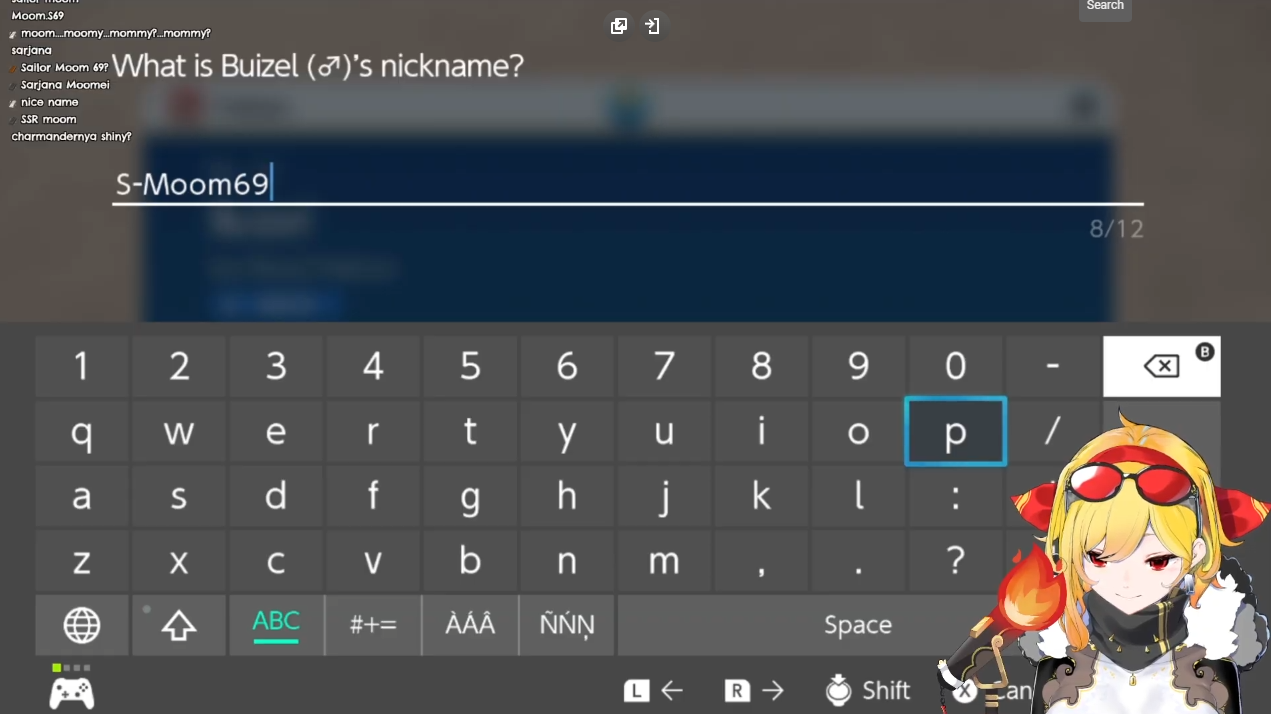The height and width of the screenshot is (714, 1271).
Task: Tap the b key
Action: [470, 561]
